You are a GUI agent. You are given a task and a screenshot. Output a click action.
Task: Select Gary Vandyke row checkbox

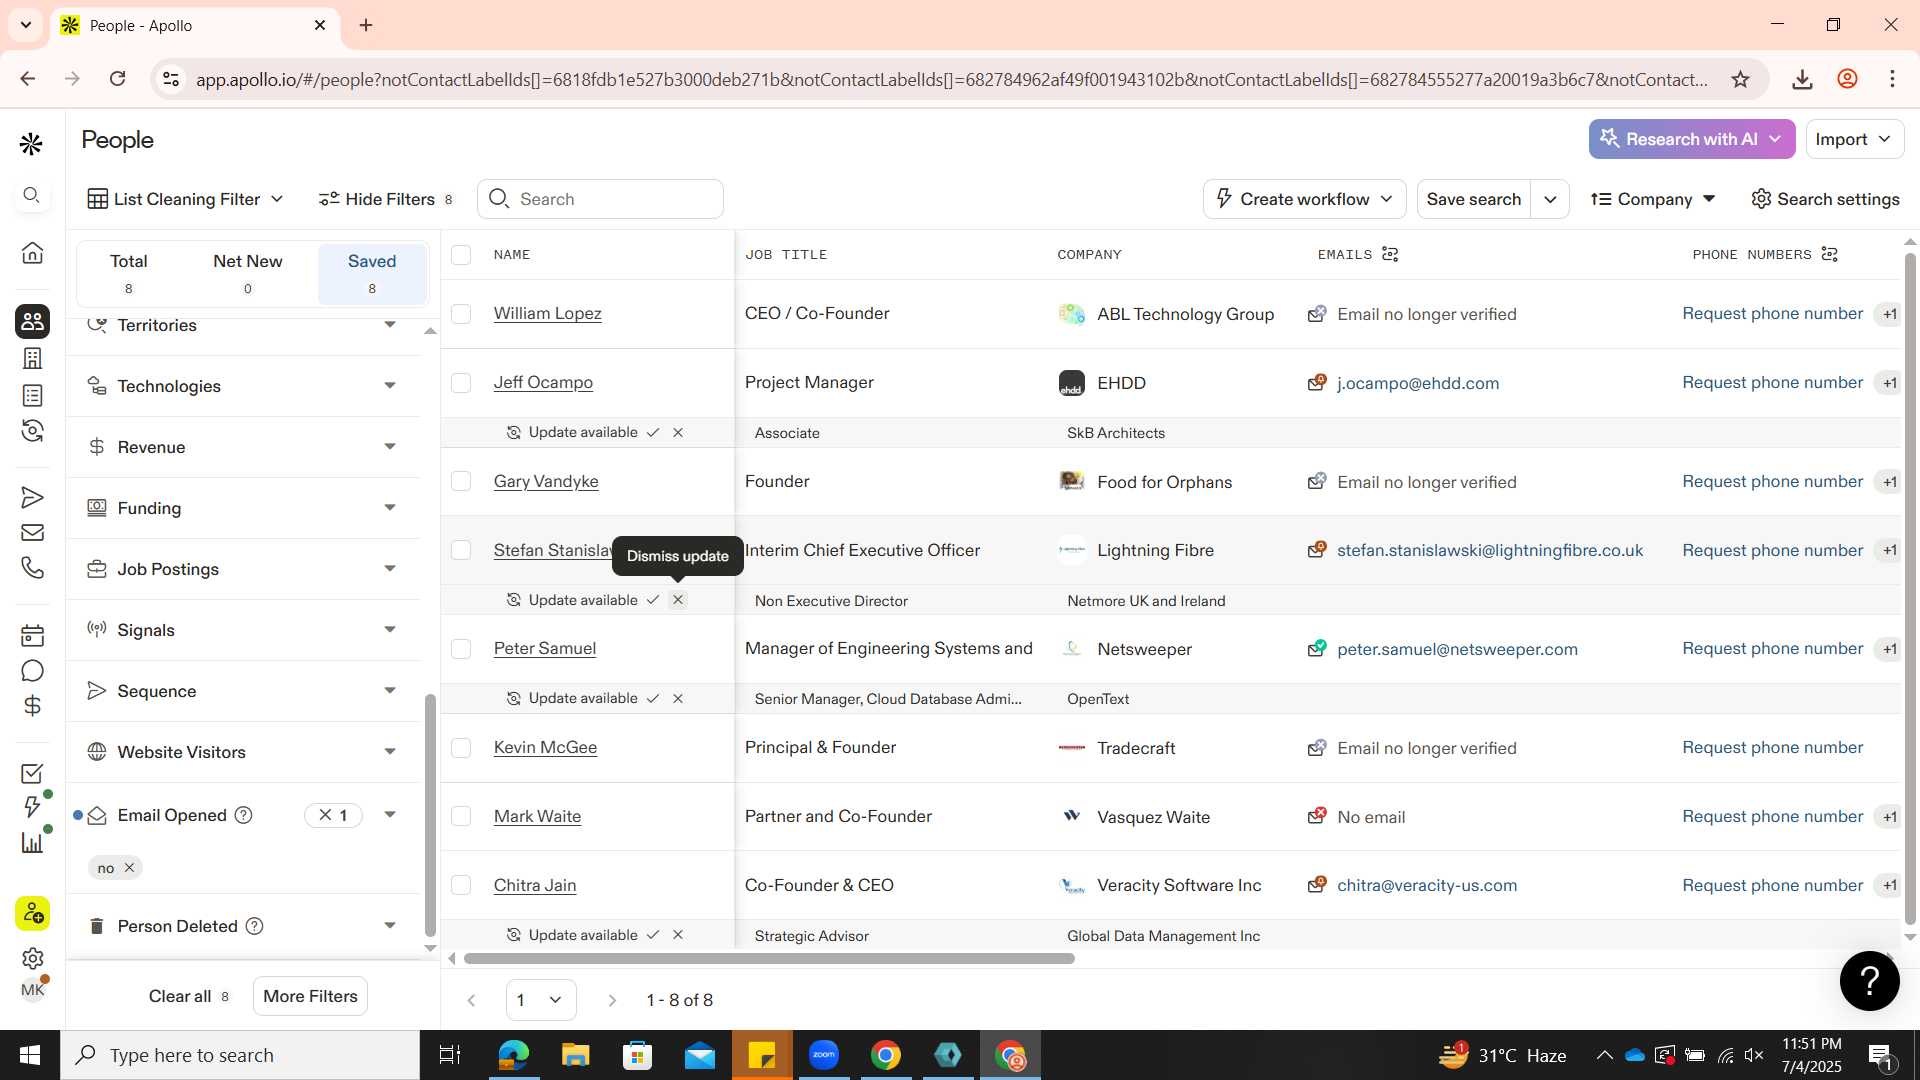(x=461, y=481)
